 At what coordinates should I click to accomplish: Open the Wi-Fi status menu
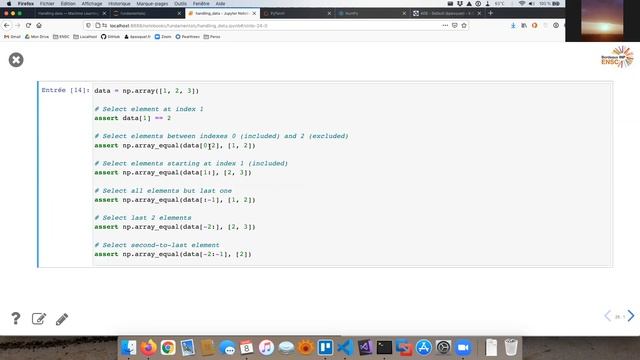[x=522, y=4]
